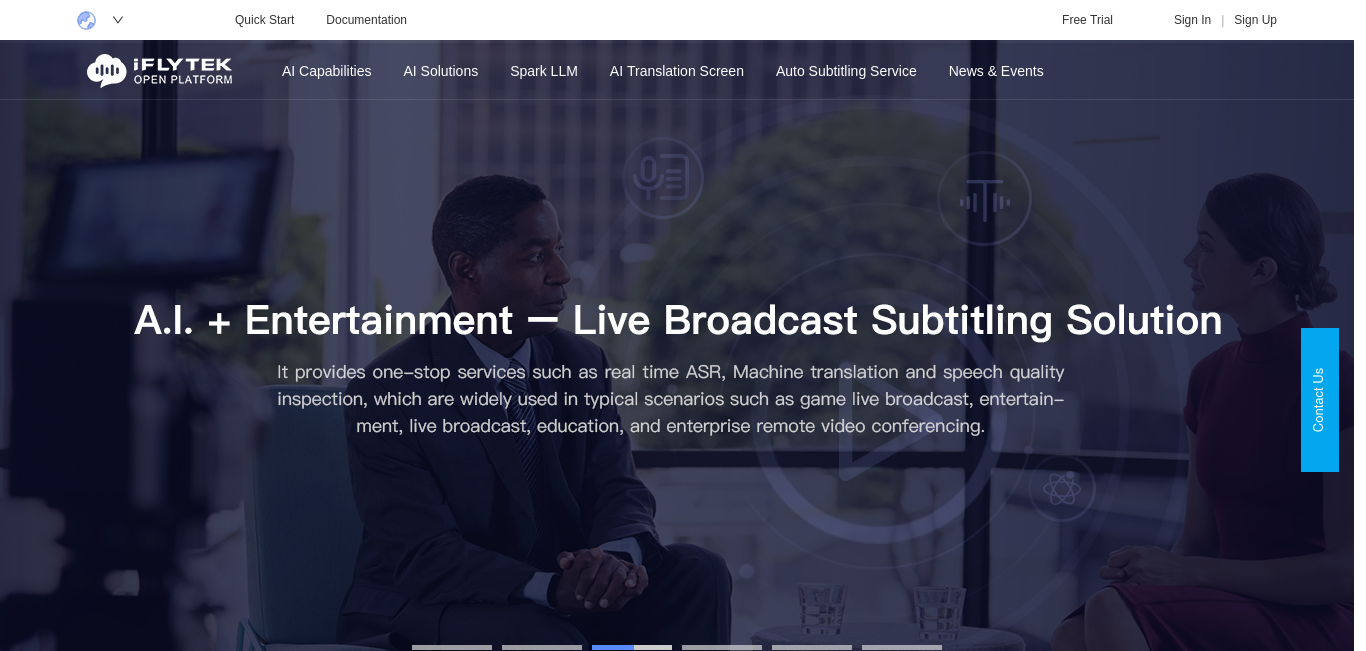
Task: Open the iFLYTEK Open Platform logo
Action: coord(160,71)
